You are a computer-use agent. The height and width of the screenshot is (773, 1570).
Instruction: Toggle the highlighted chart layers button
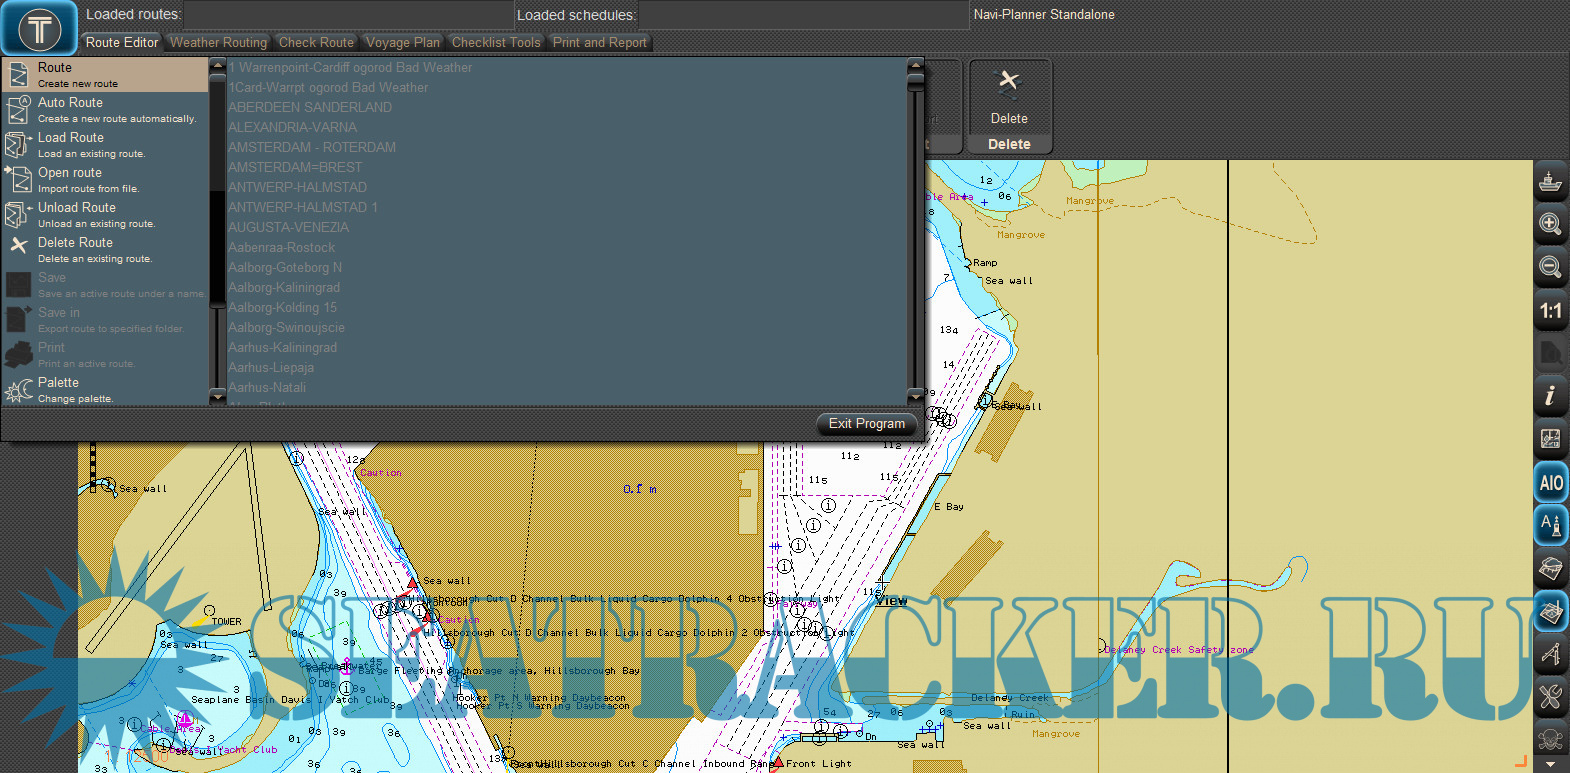coord(1550,611)
